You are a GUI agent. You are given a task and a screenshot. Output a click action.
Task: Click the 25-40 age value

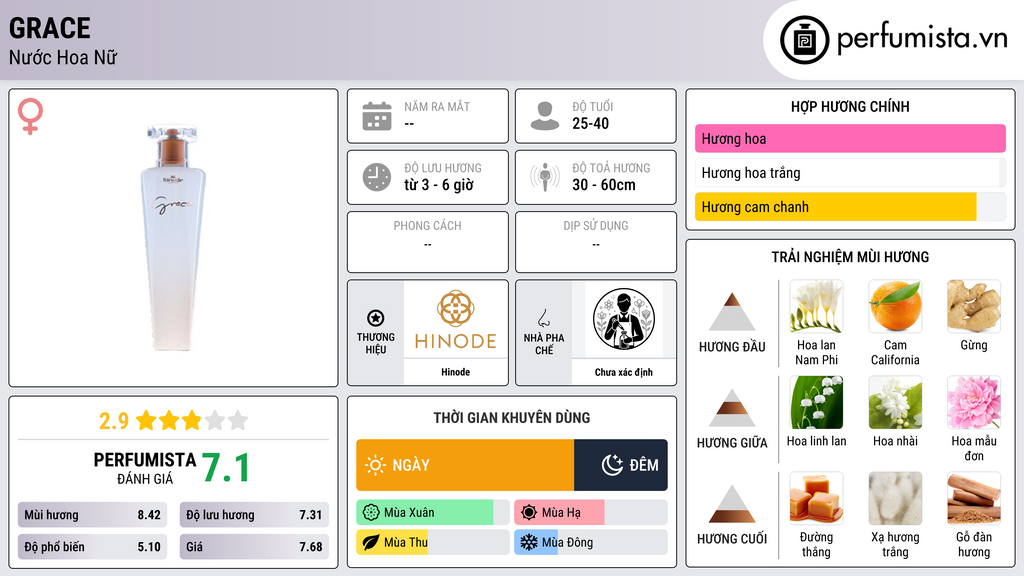click(590, 123)
